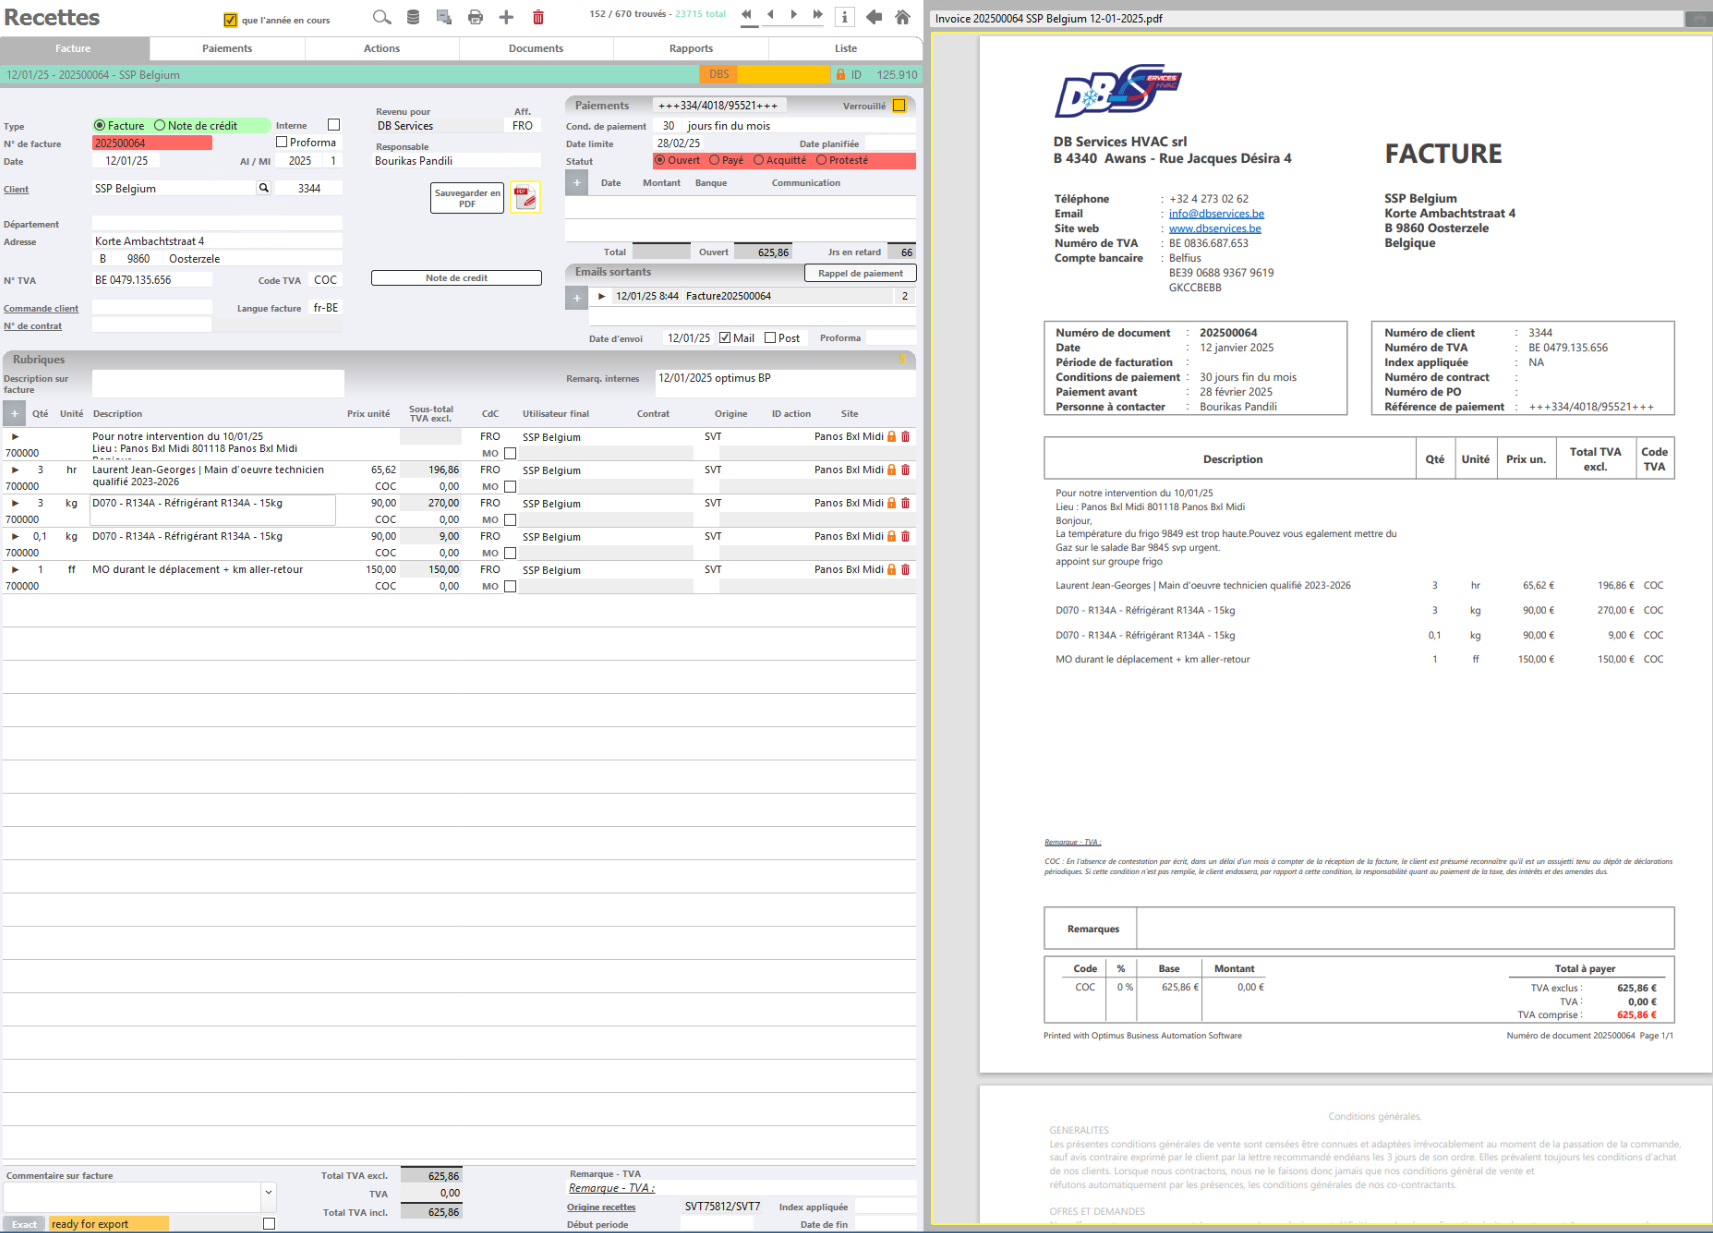Set status to Acquitté

758,160
